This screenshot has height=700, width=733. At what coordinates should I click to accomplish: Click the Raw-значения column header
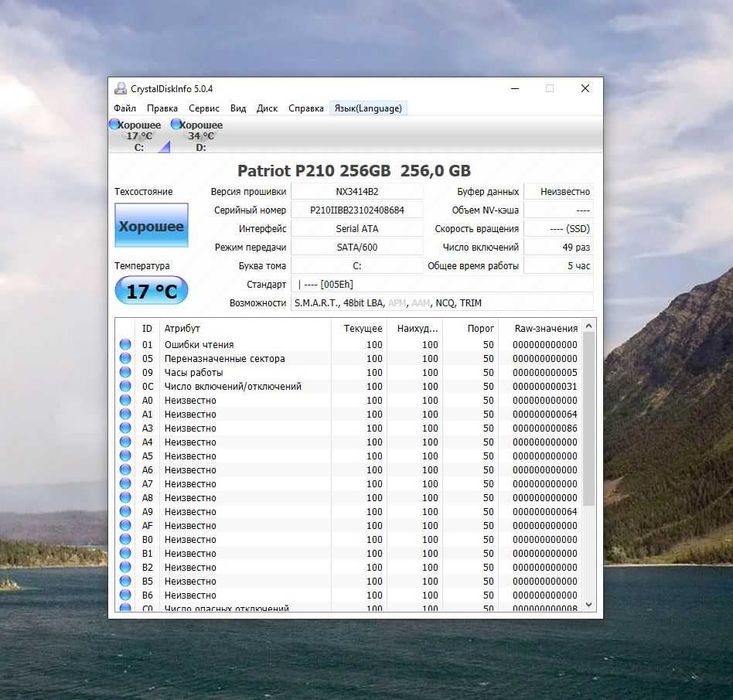[x=541, y=328]
